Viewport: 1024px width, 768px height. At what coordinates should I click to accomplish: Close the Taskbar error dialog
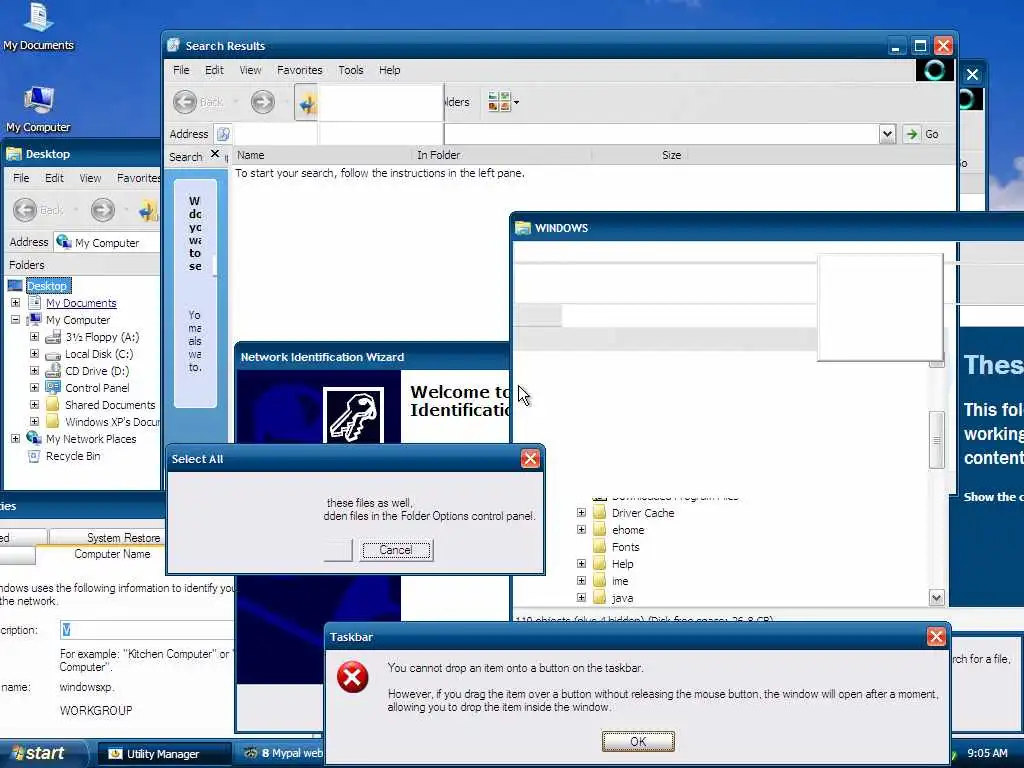pyautogui.click(x=936, y=637)
